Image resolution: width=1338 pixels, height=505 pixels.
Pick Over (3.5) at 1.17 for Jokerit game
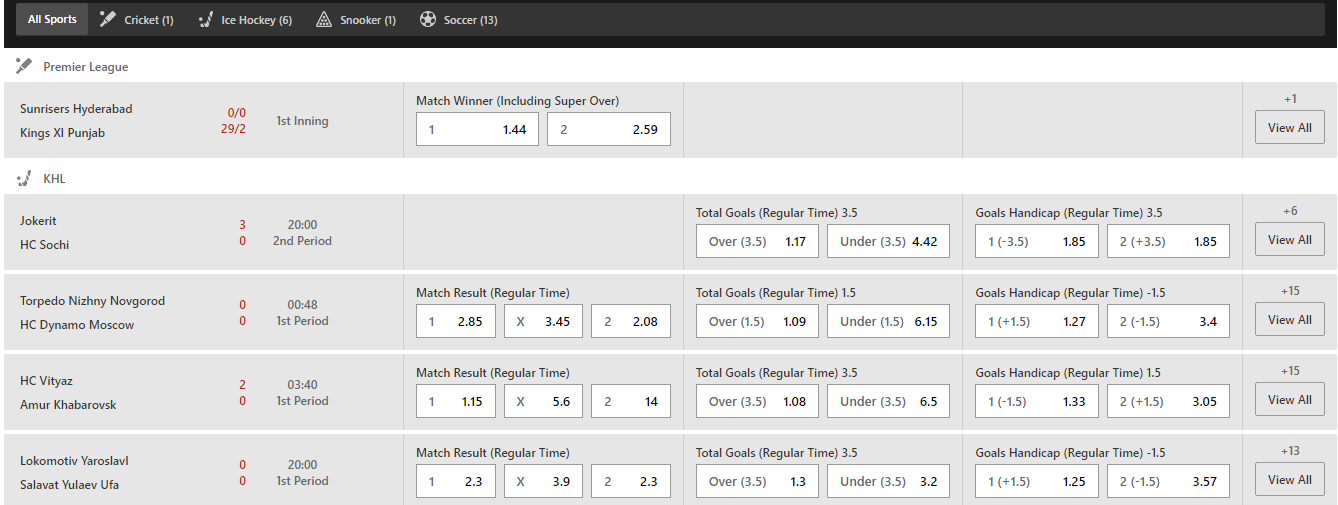point(757,241)
